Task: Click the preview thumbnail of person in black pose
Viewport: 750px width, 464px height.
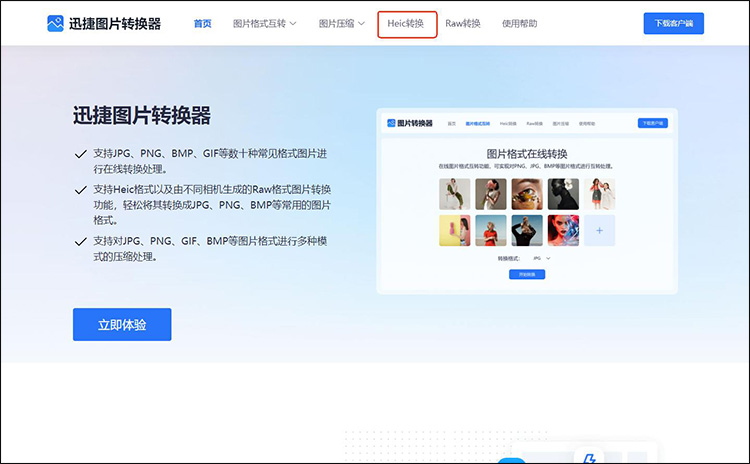Action: 527,231
